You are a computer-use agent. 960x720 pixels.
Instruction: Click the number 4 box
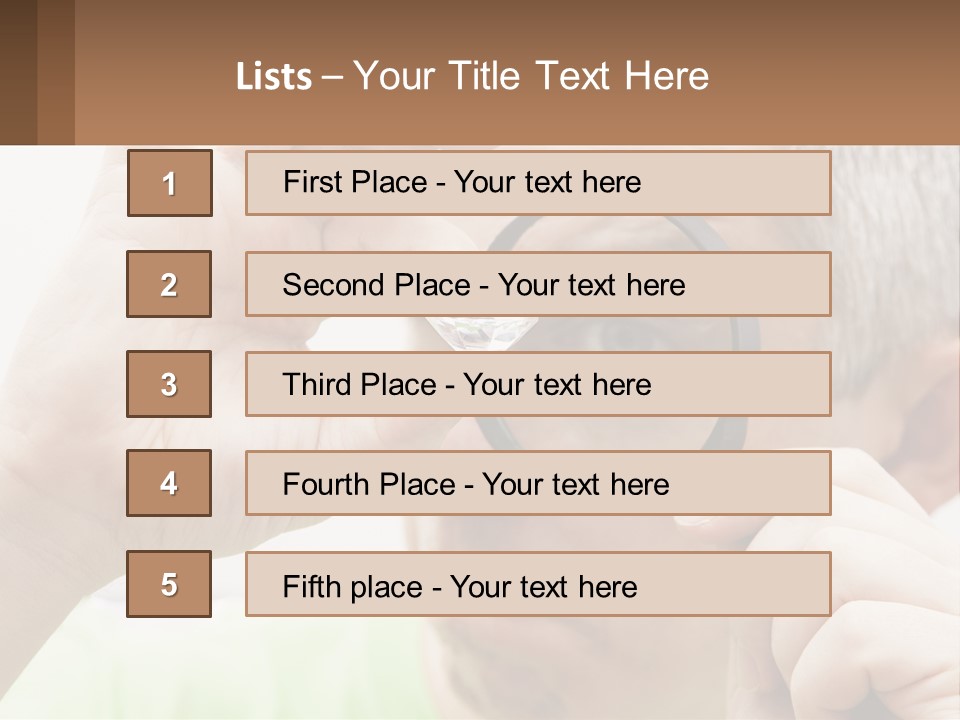(x=169, y=483)
